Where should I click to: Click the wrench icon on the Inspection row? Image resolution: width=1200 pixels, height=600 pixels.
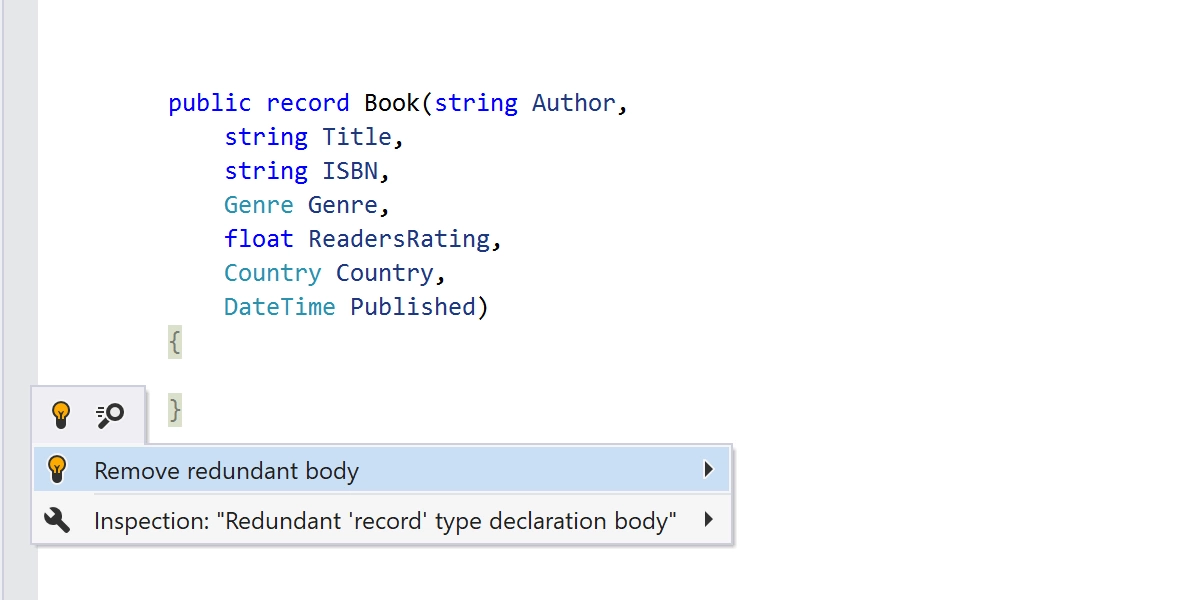(57, 520)
